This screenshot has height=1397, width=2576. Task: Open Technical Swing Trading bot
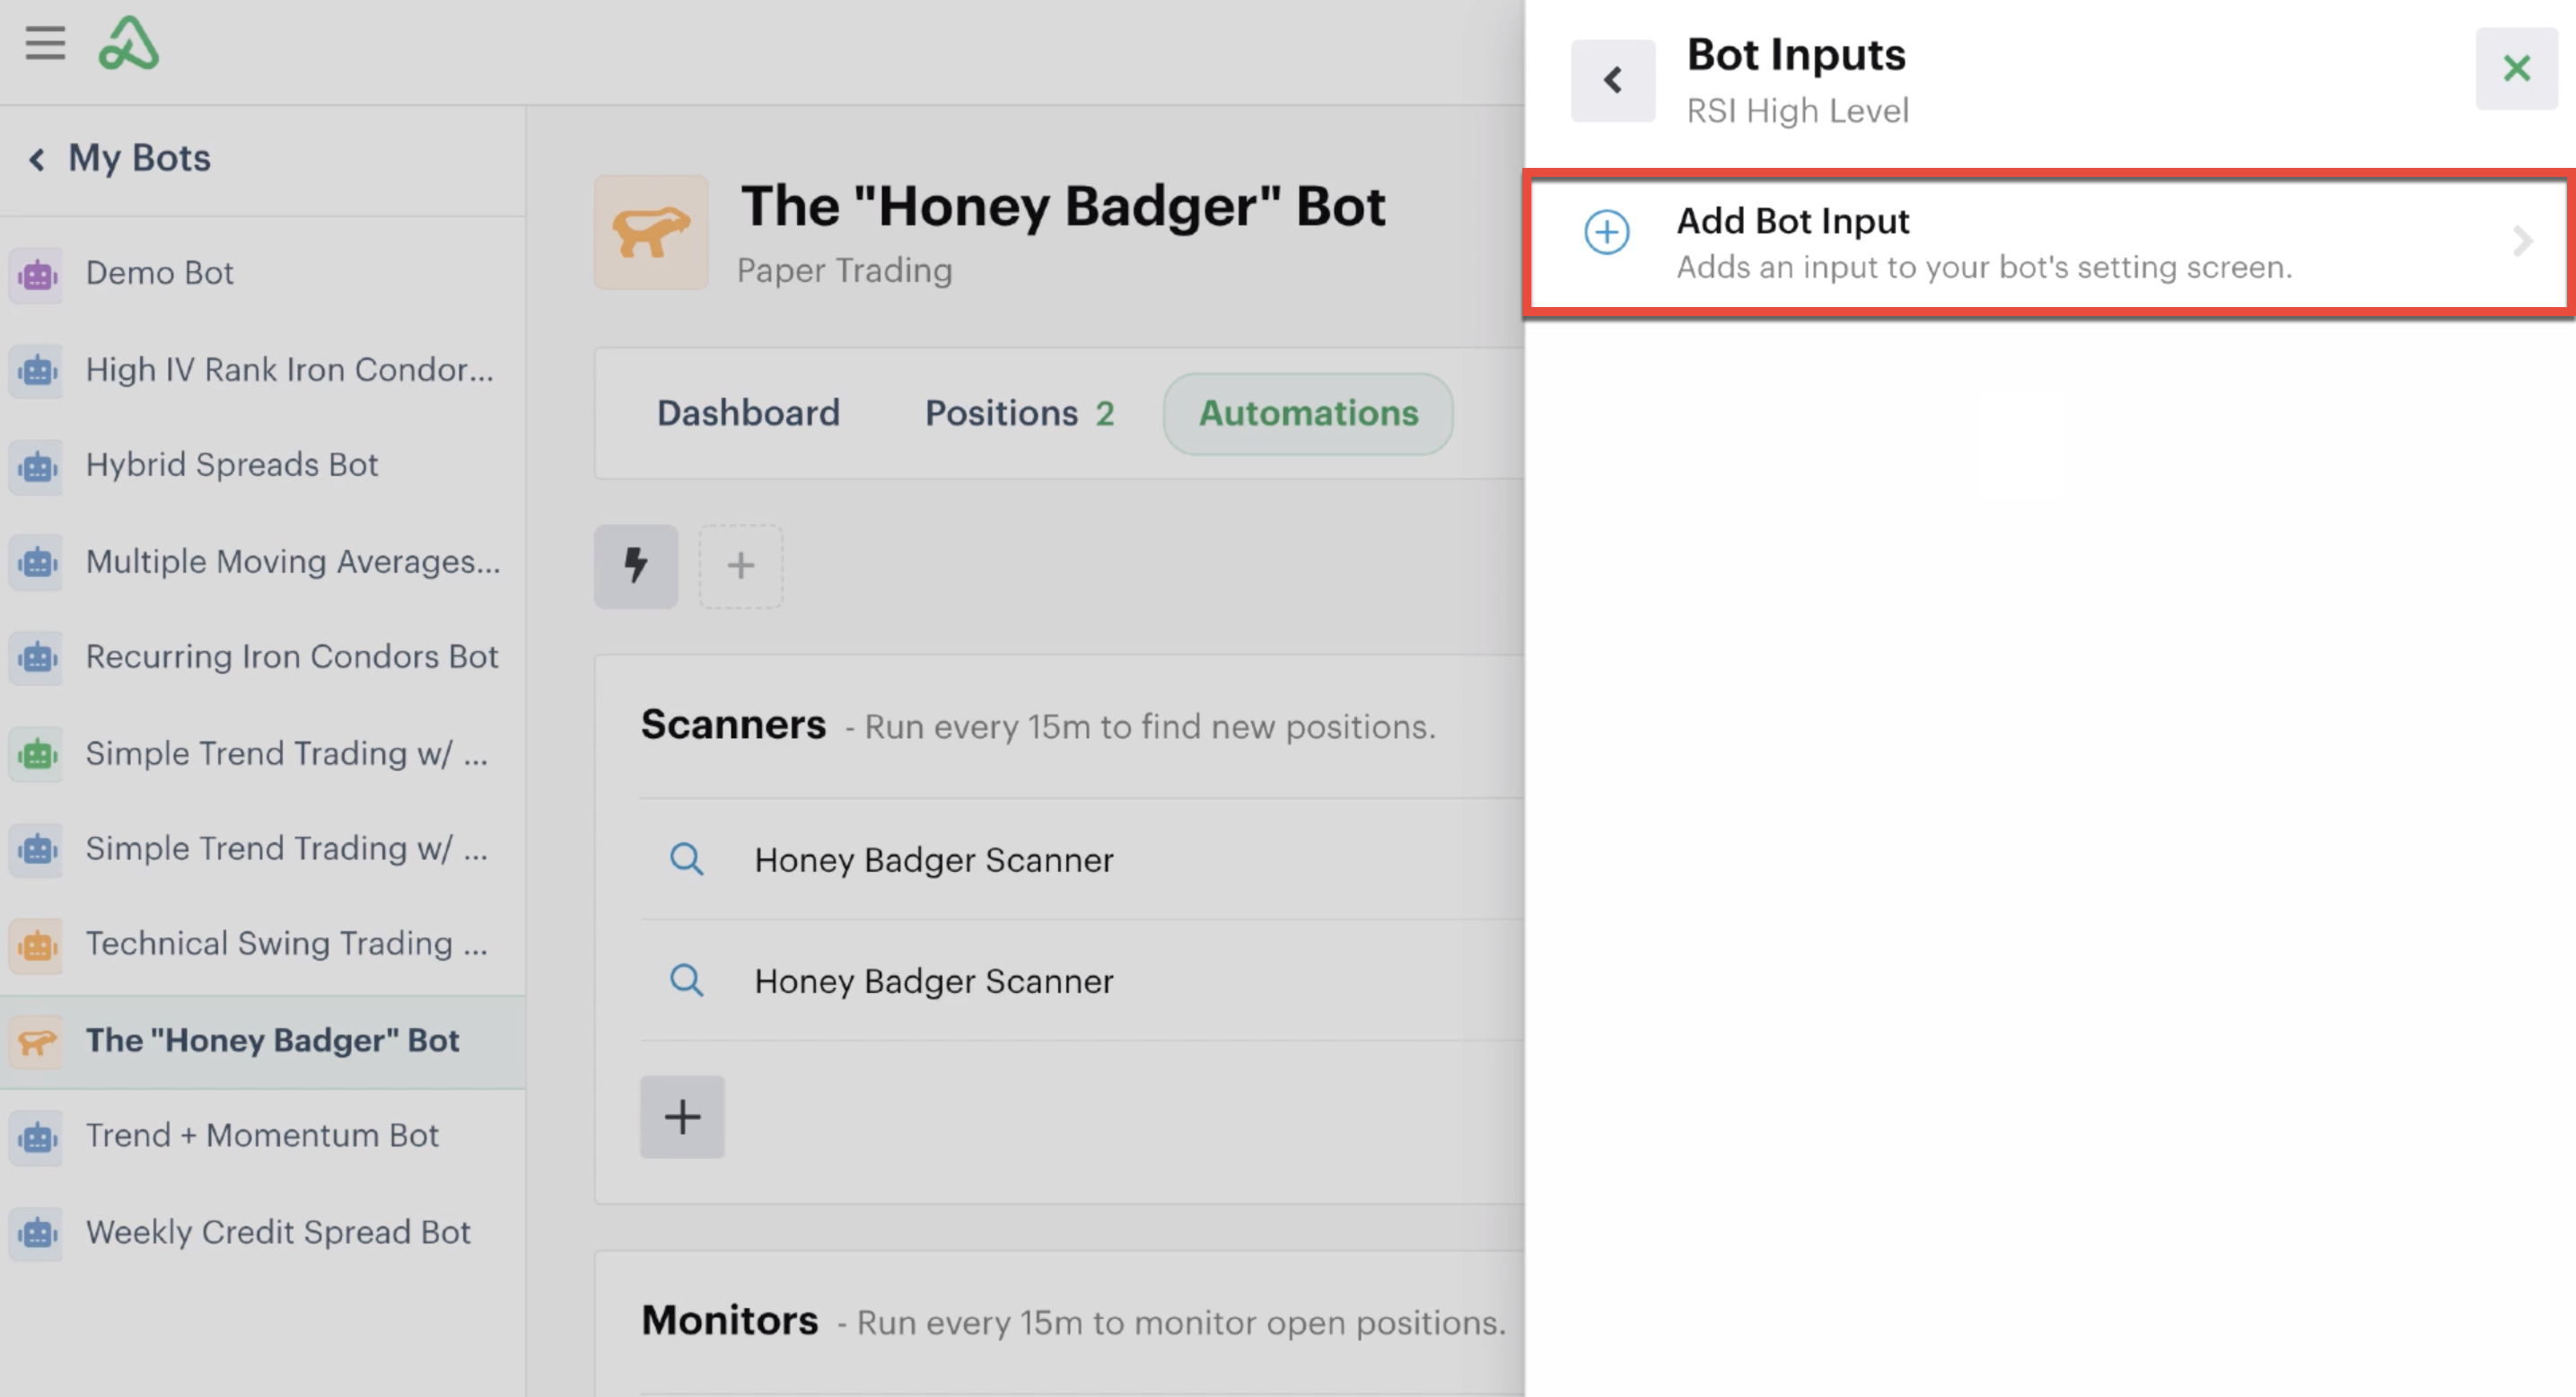pyautogui.click(x=262, y=944)
